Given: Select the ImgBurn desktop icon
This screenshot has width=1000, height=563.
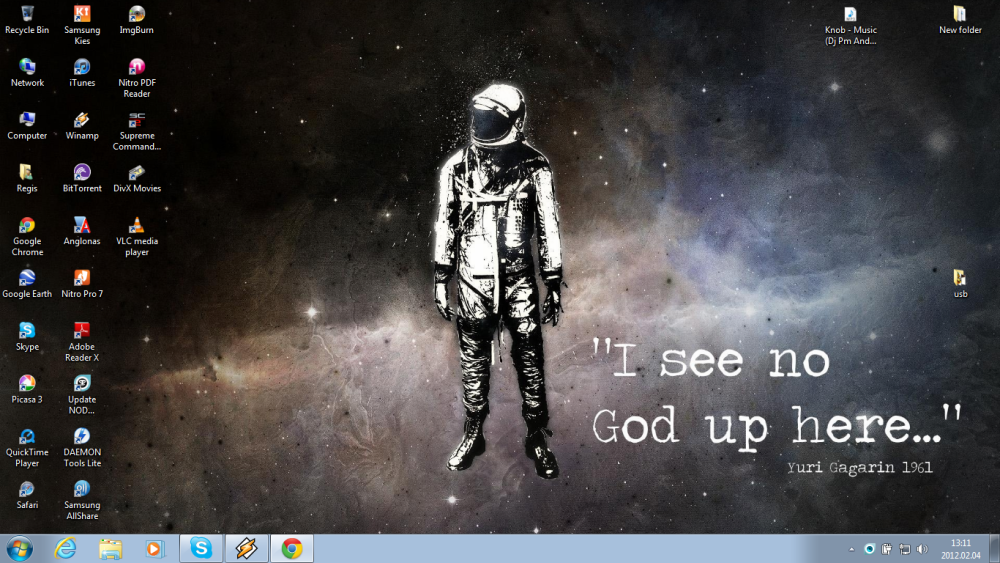Looking at the screenshot, I should click(x=136, y=20).
